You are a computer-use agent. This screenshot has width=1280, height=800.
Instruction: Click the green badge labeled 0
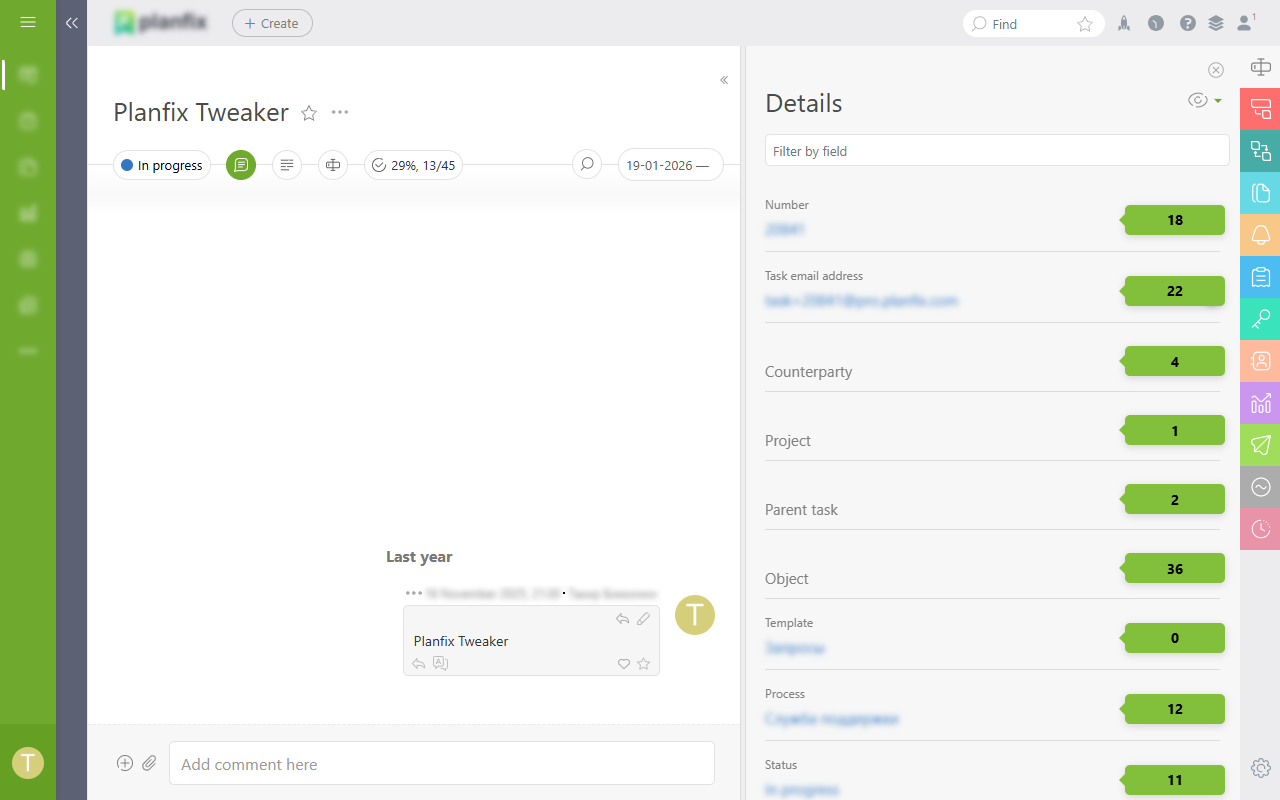pyautogui.click(x=1172, y=638)
